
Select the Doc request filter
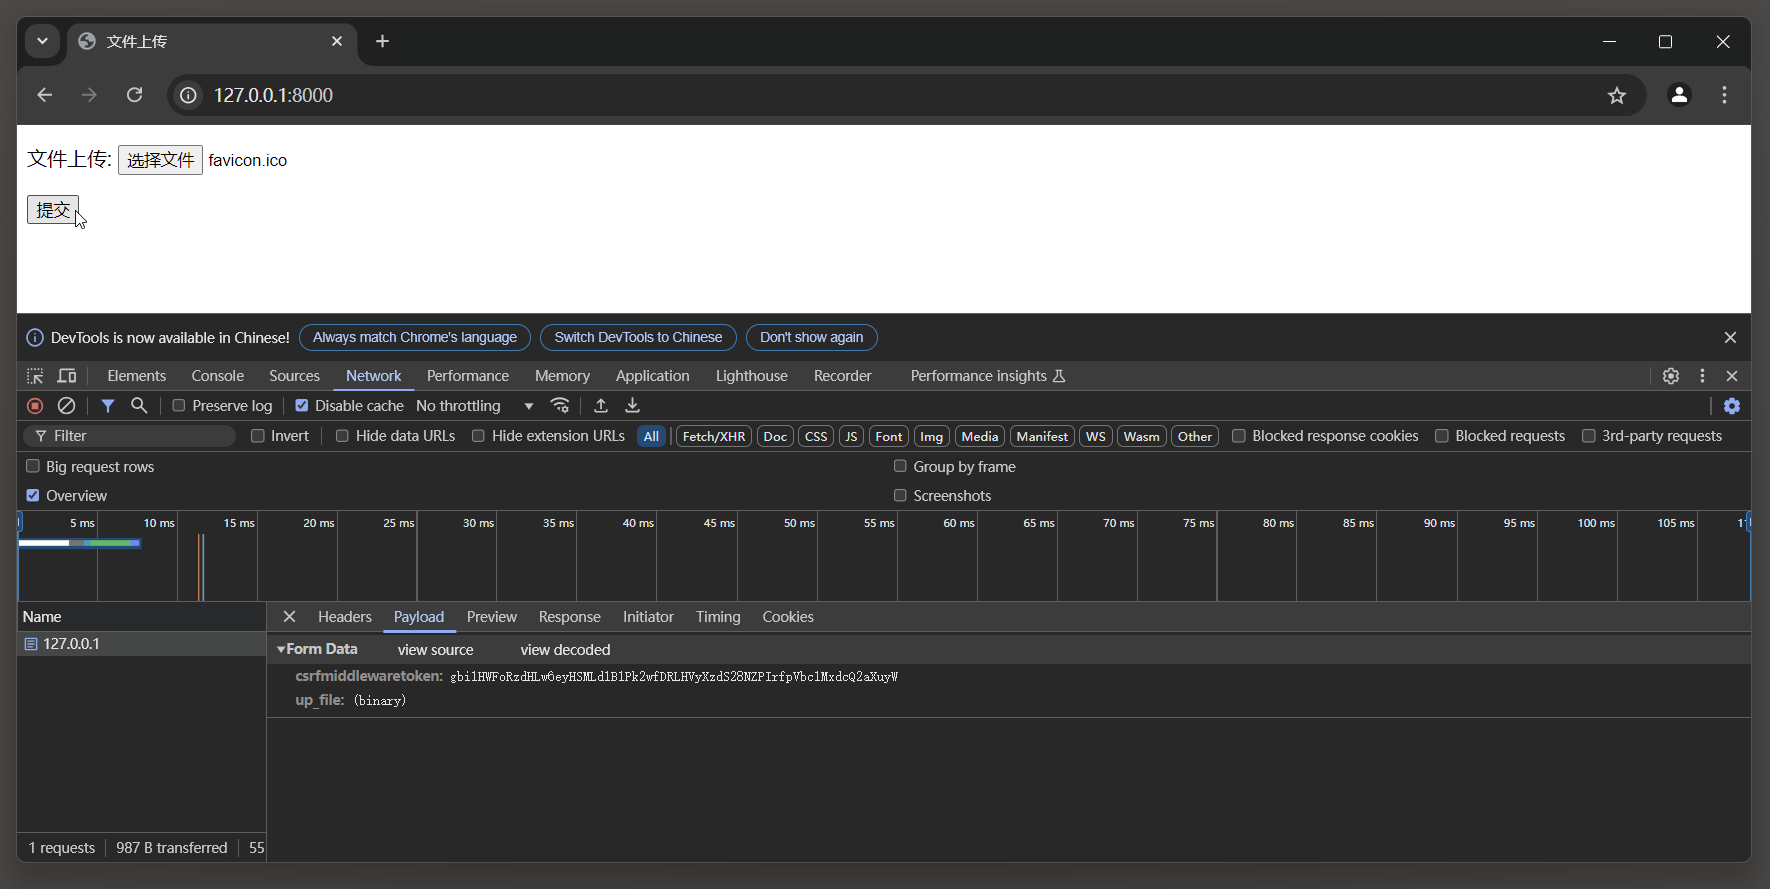click(x=775, y=437)
